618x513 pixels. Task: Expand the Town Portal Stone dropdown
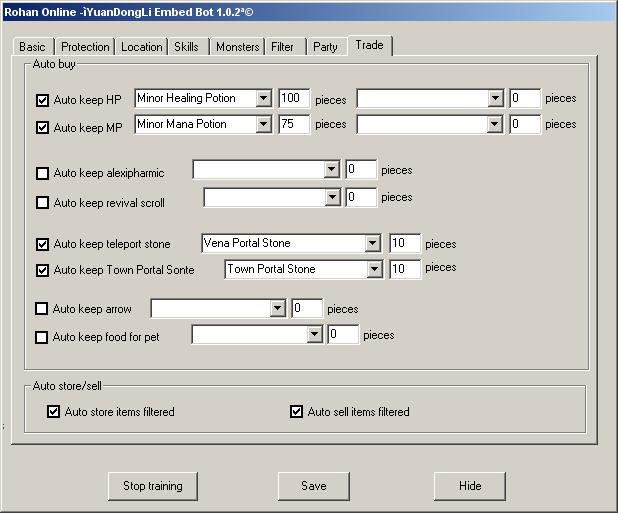374,270
